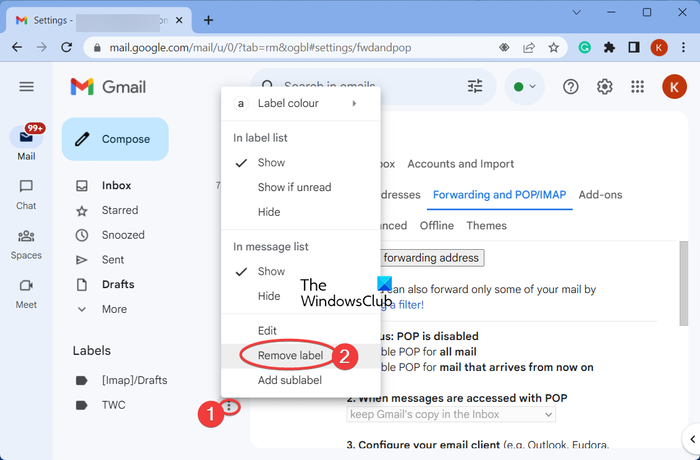Screen dimensions: 700x460
Task: Choose Edit in the label menu
Action: click(x=301, y=331)
